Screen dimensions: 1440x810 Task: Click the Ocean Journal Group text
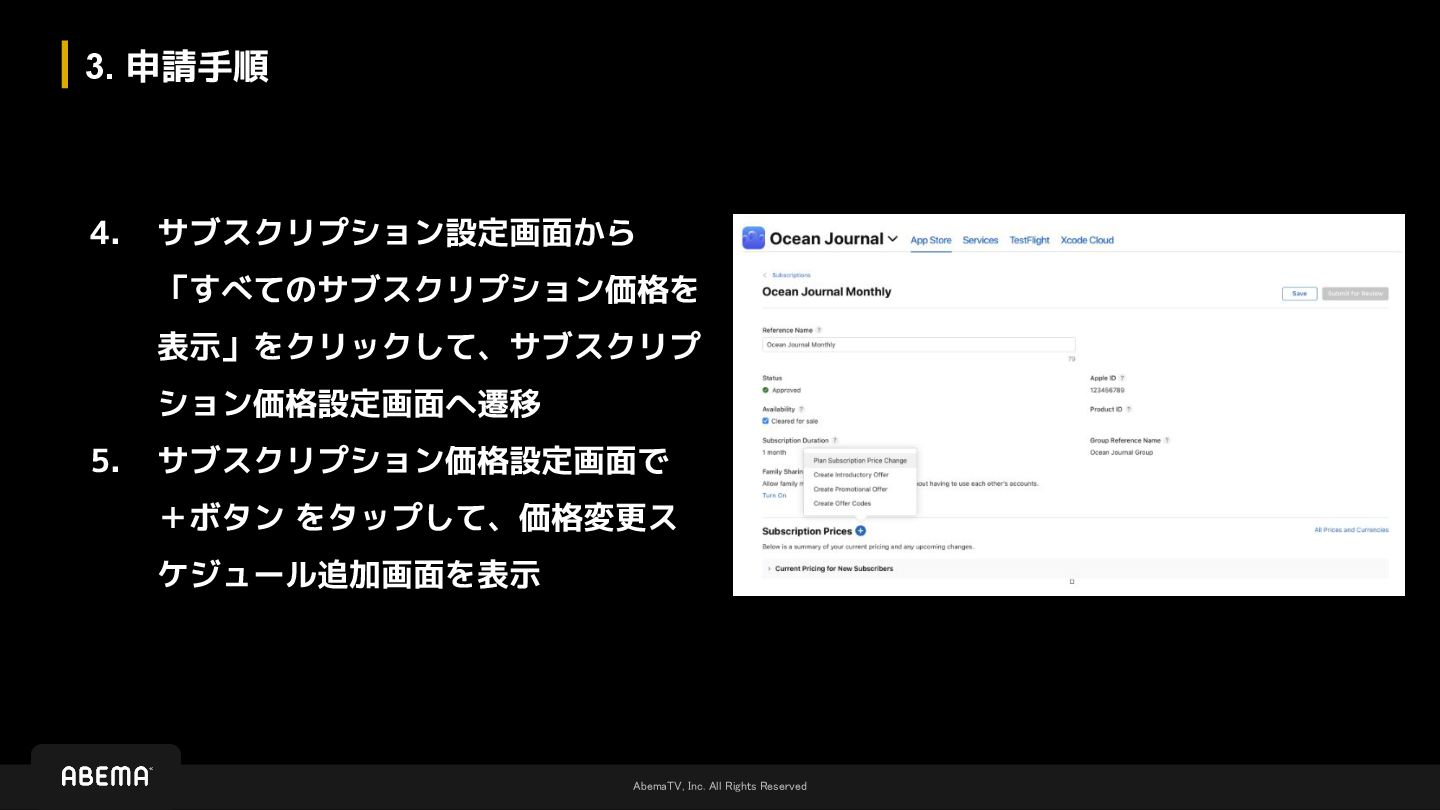(1121, 452)
